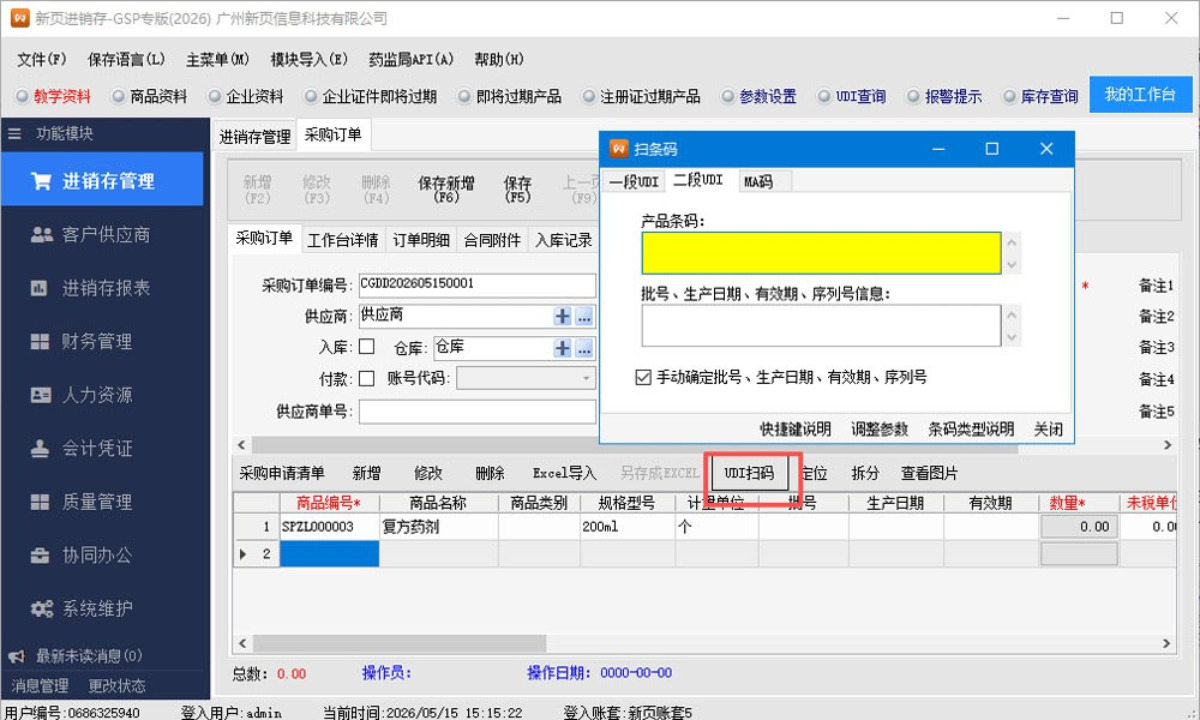The height and width of the screenshot is (720, 1200).
Task: Click 保存新增 (F6) toolbar button
Action: coord(446,189)
